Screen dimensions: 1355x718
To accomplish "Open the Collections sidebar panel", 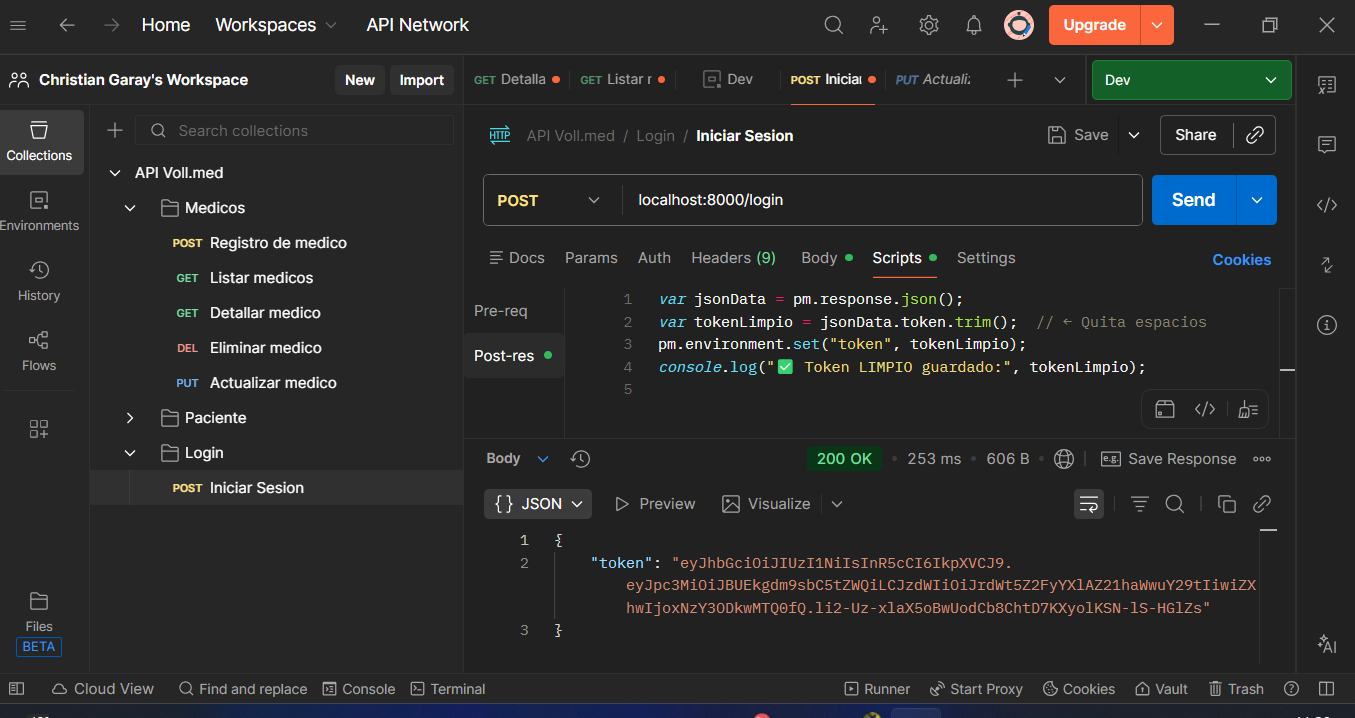I will (39, 141).
